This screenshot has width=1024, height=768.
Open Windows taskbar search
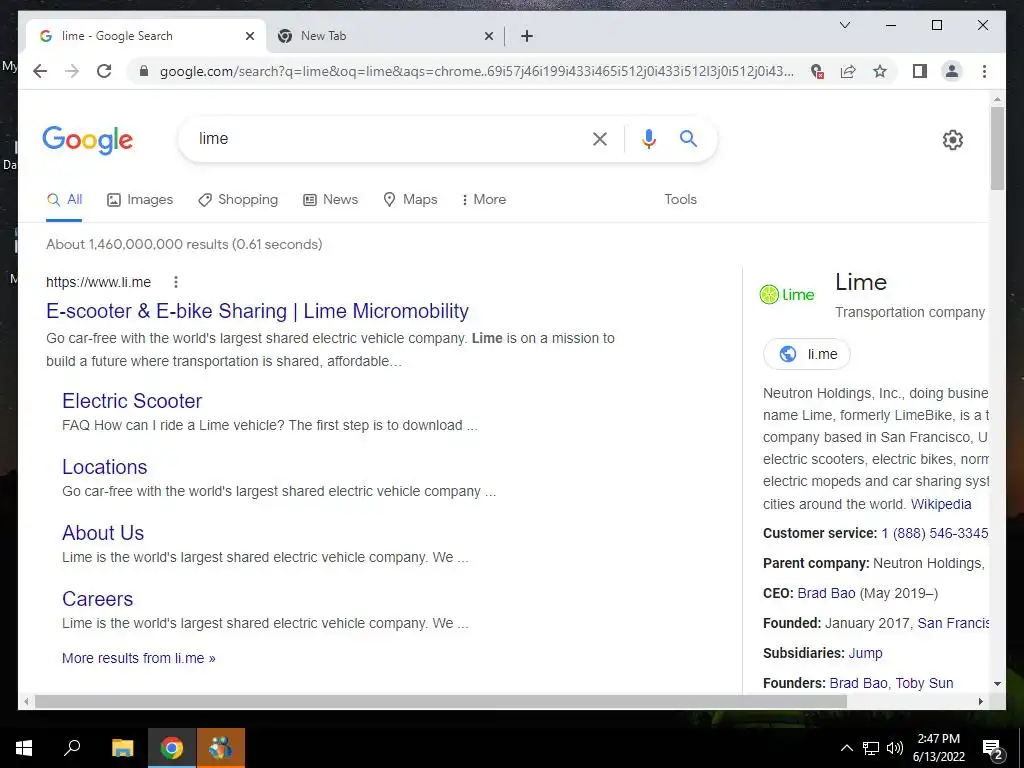coord(72,748)
